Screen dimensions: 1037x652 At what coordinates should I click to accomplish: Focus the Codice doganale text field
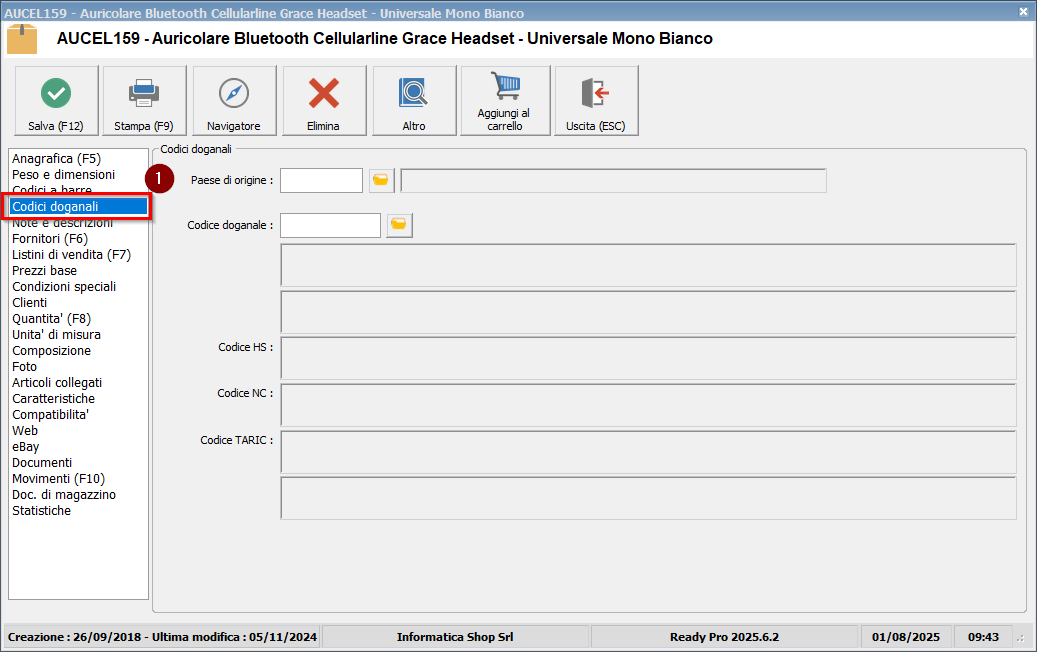(330, 225)
